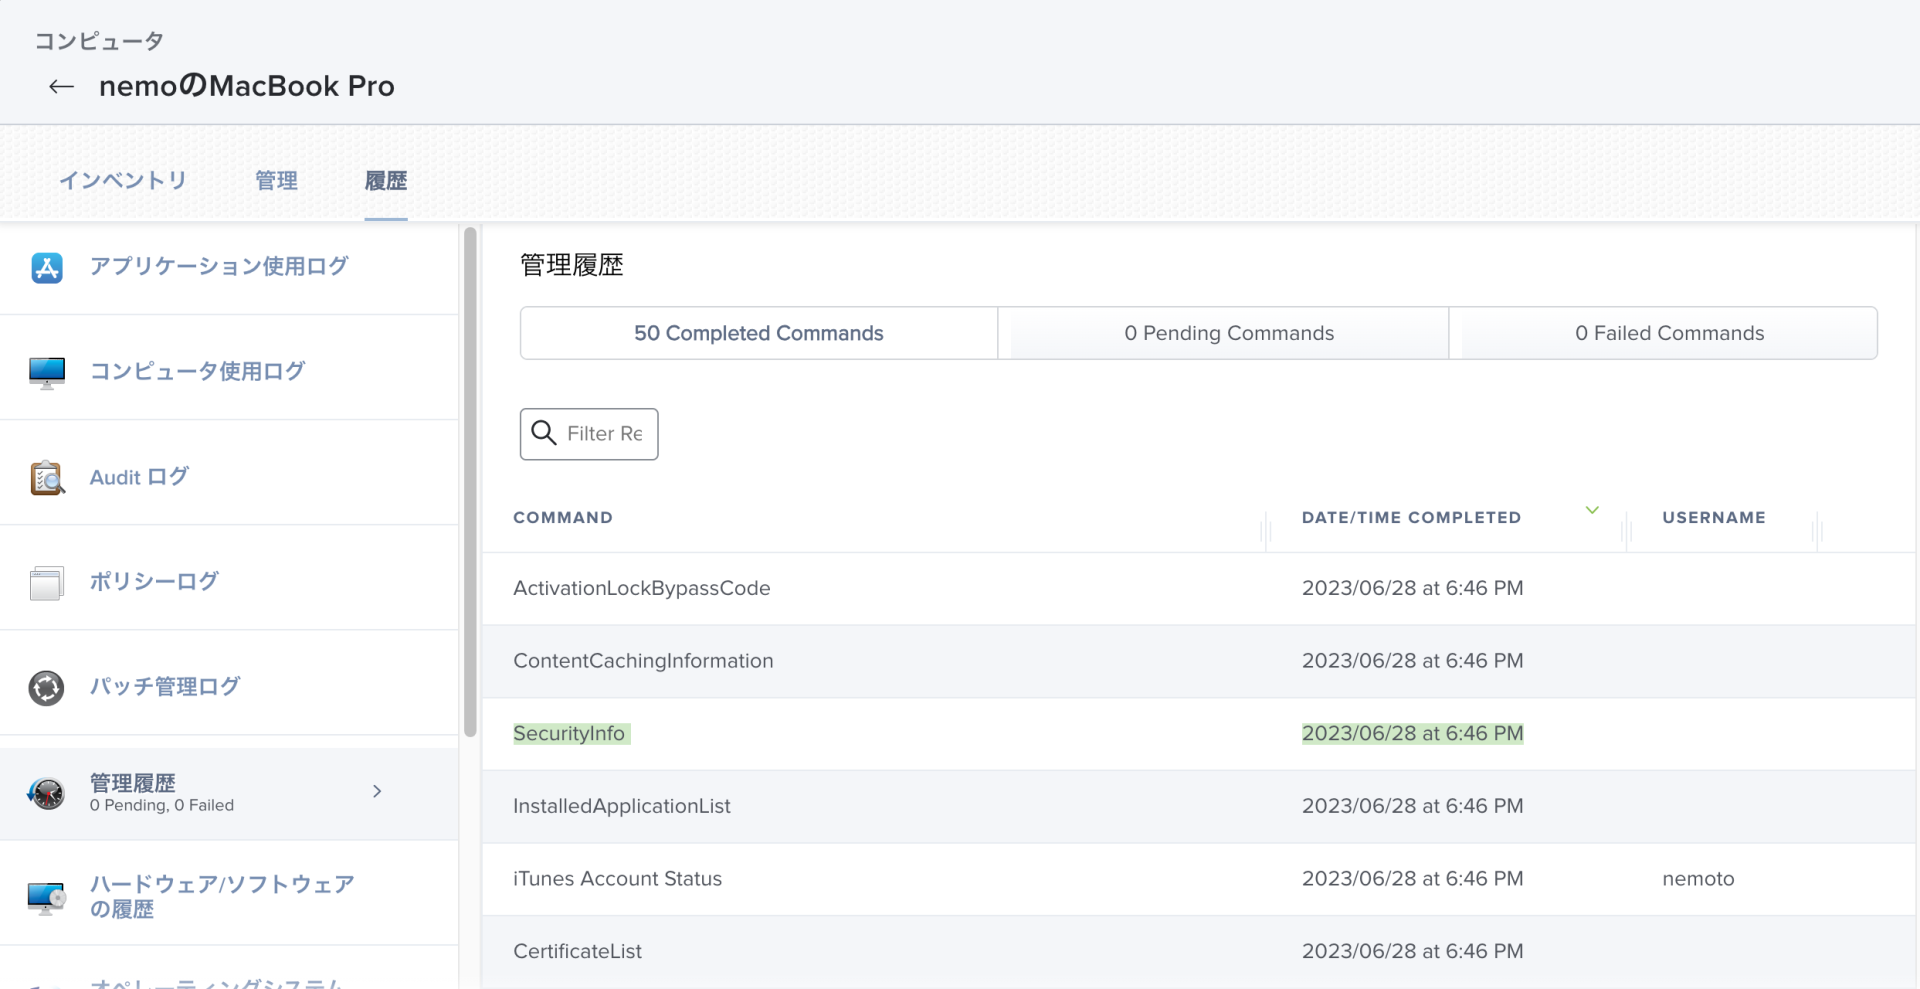The width and height of the screenshot is (1920, 989).
Task: Select the SecurityInfo command row
Action: point(571,733)
